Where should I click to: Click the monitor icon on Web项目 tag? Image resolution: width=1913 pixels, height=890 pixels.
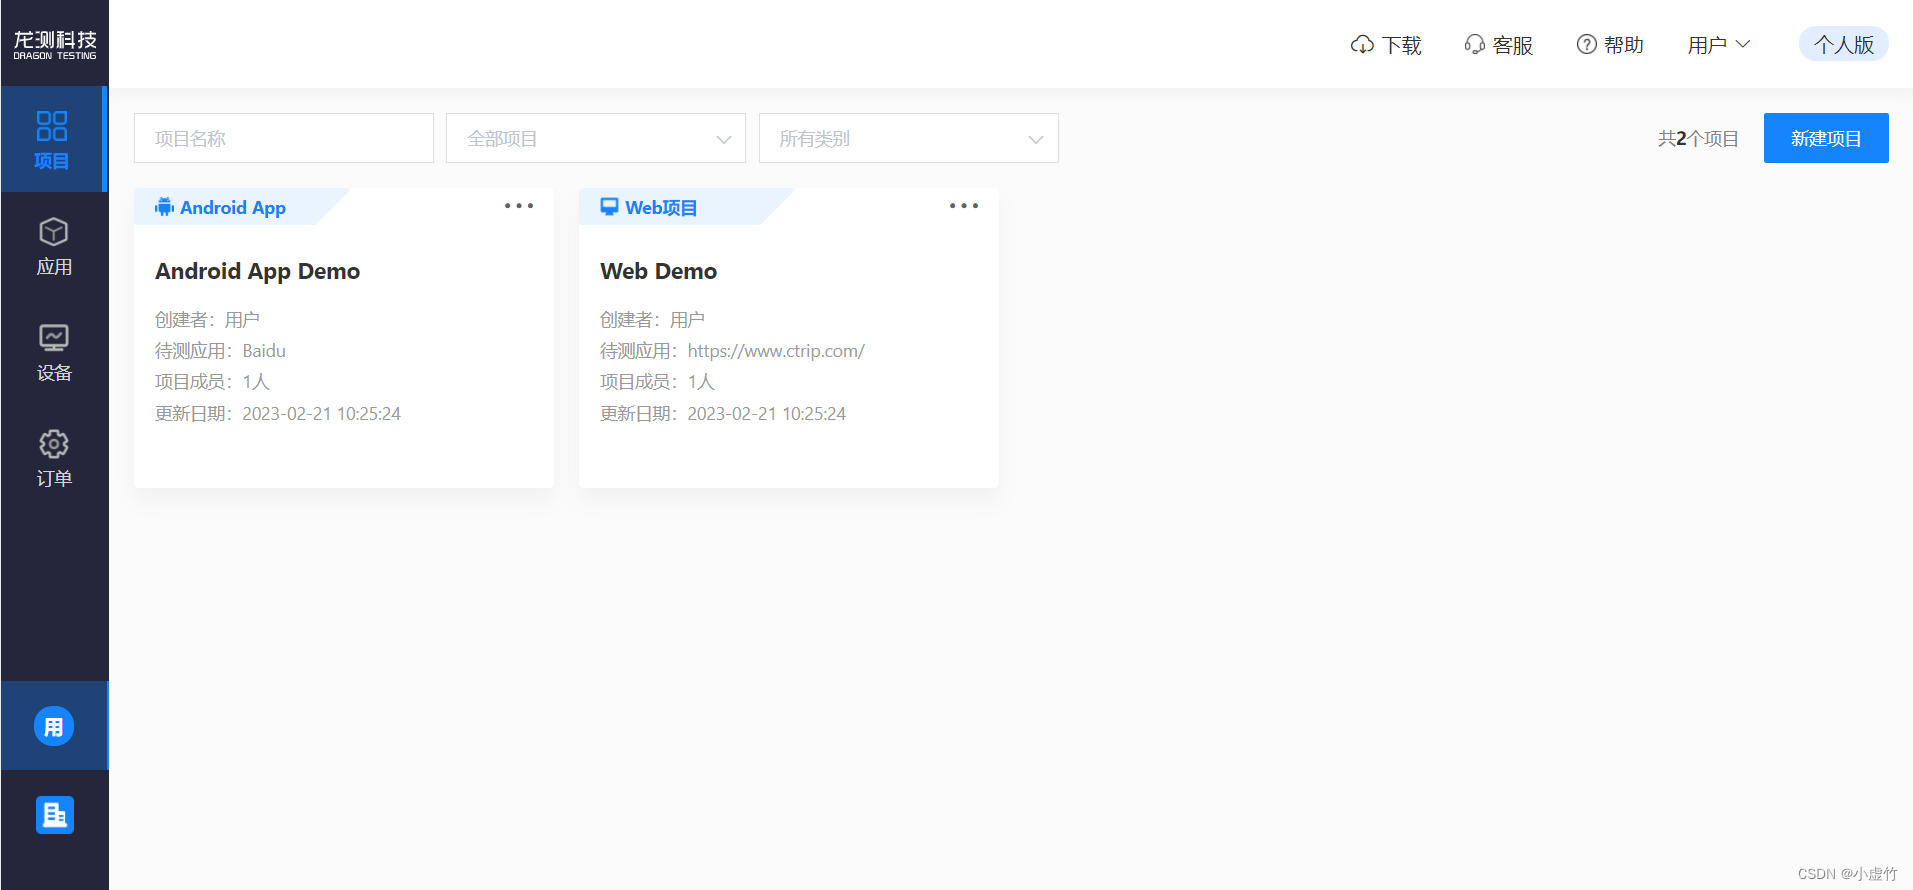coord(609,207)
